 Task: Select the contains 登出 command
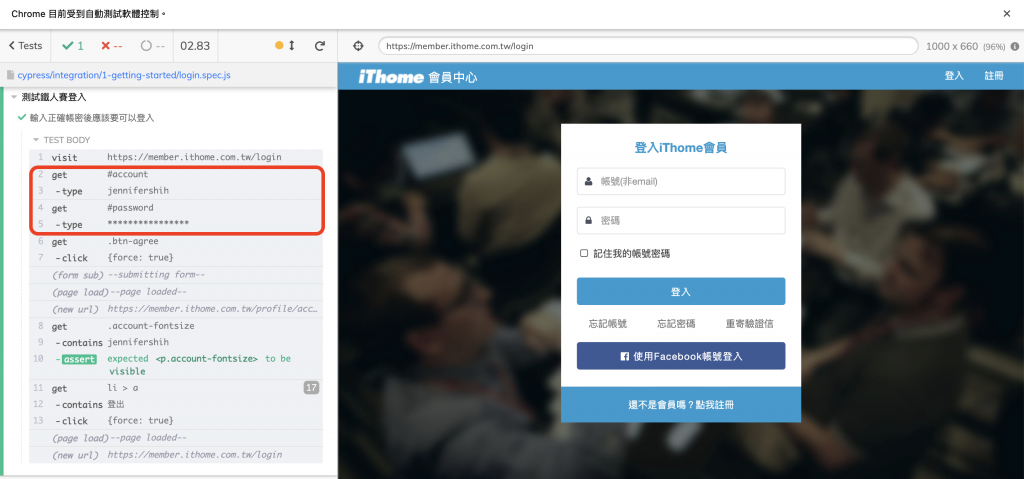176,405
